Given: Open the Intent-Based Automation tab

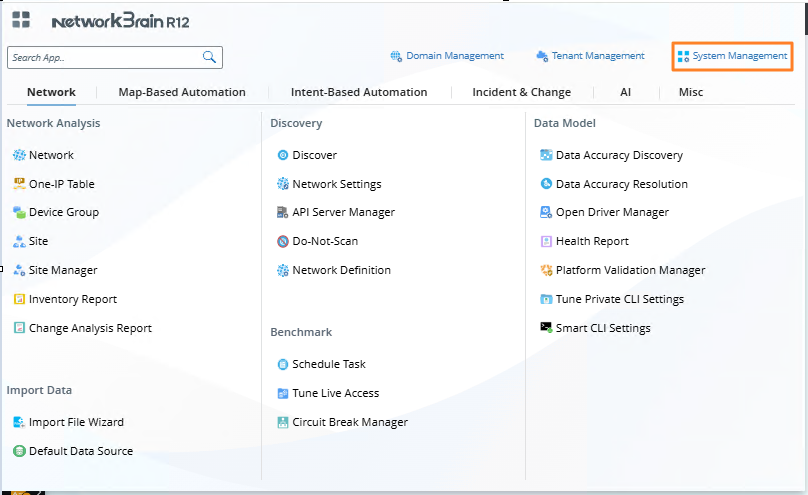Looking at the screenshot, I should tap(359, 92).
